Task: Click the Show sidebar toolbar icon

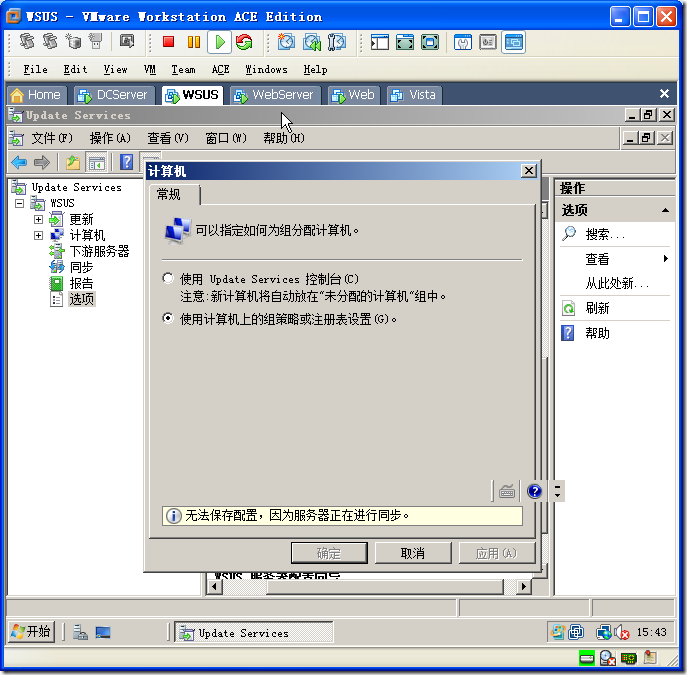Action: (x=379, y=42)
